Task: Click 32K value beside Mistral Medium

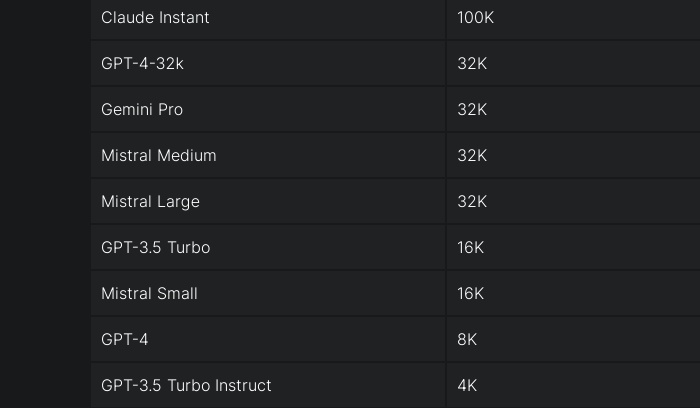Action: click(472, 156)
